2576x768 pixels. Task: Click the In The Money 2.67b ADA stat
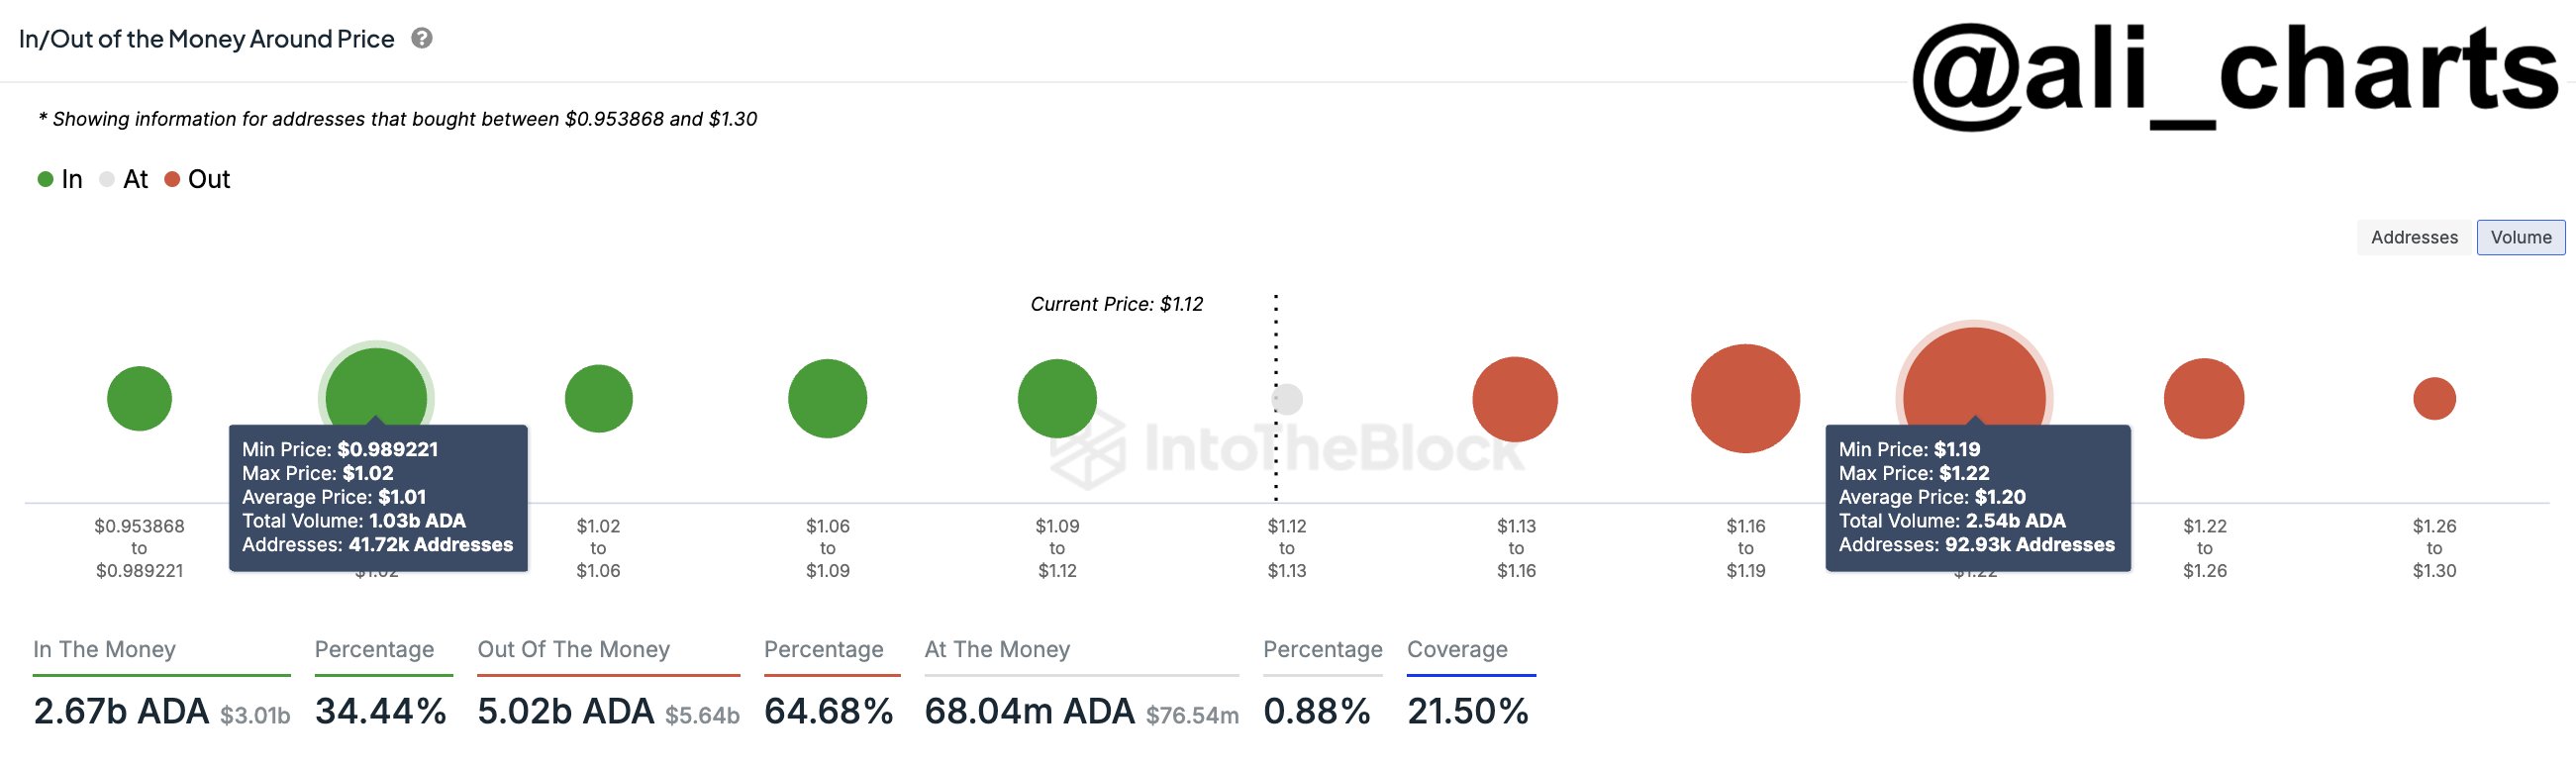click(121, 711)
